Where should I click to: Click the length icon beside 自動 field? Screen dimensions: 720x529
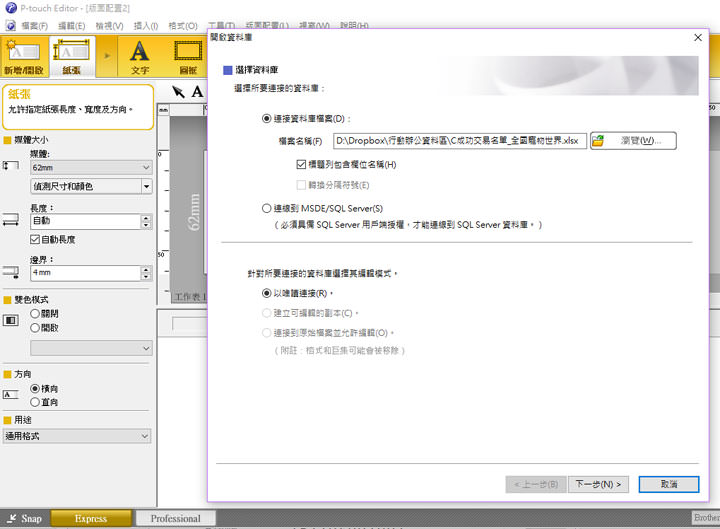click(11, 219)
